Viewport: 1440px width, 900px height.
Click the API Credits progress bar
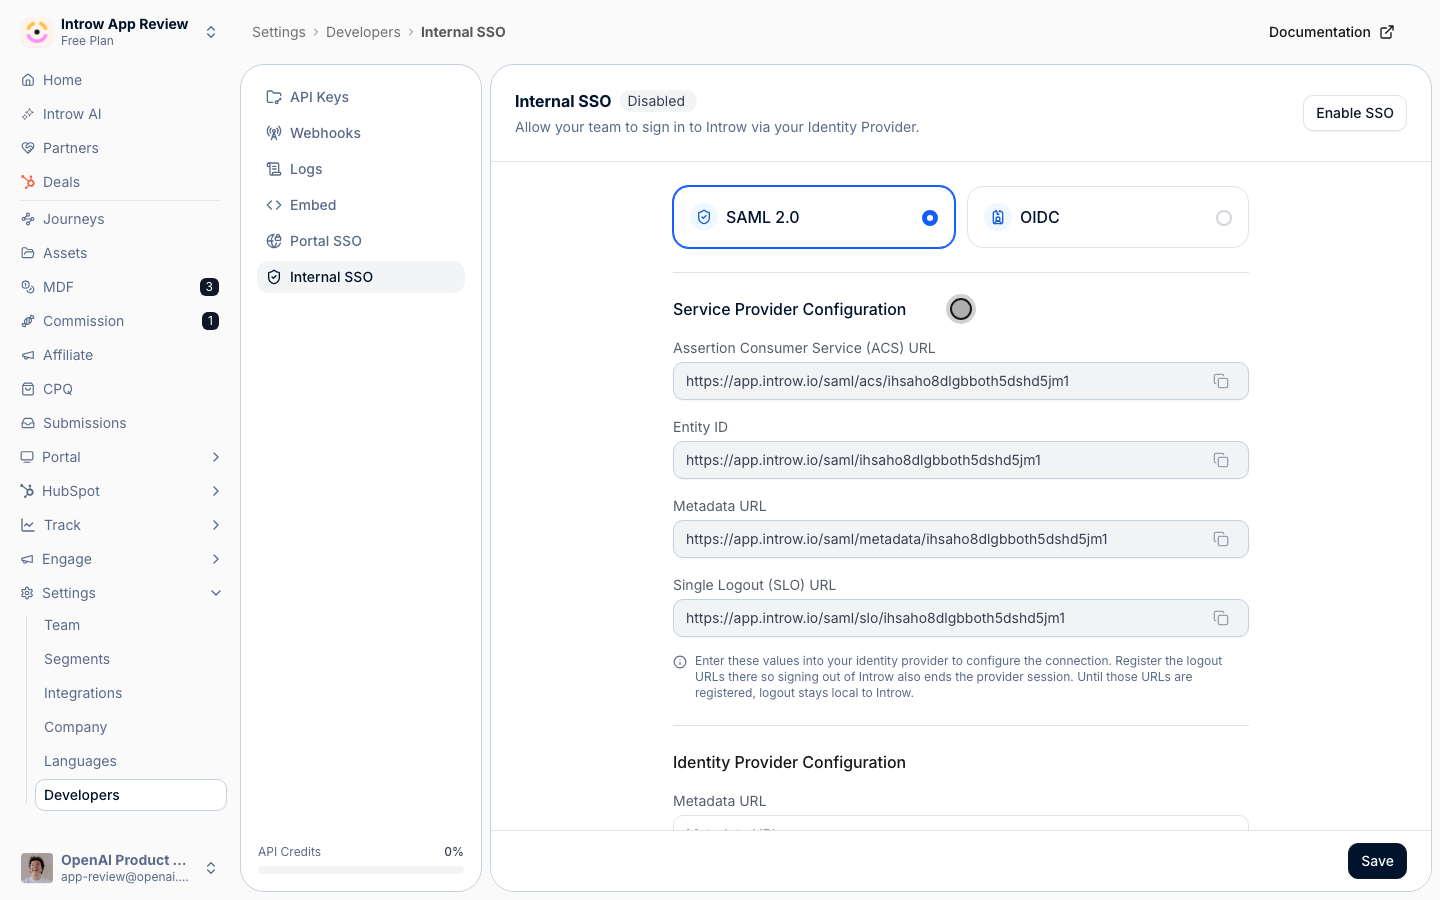[x=361, y=870]
